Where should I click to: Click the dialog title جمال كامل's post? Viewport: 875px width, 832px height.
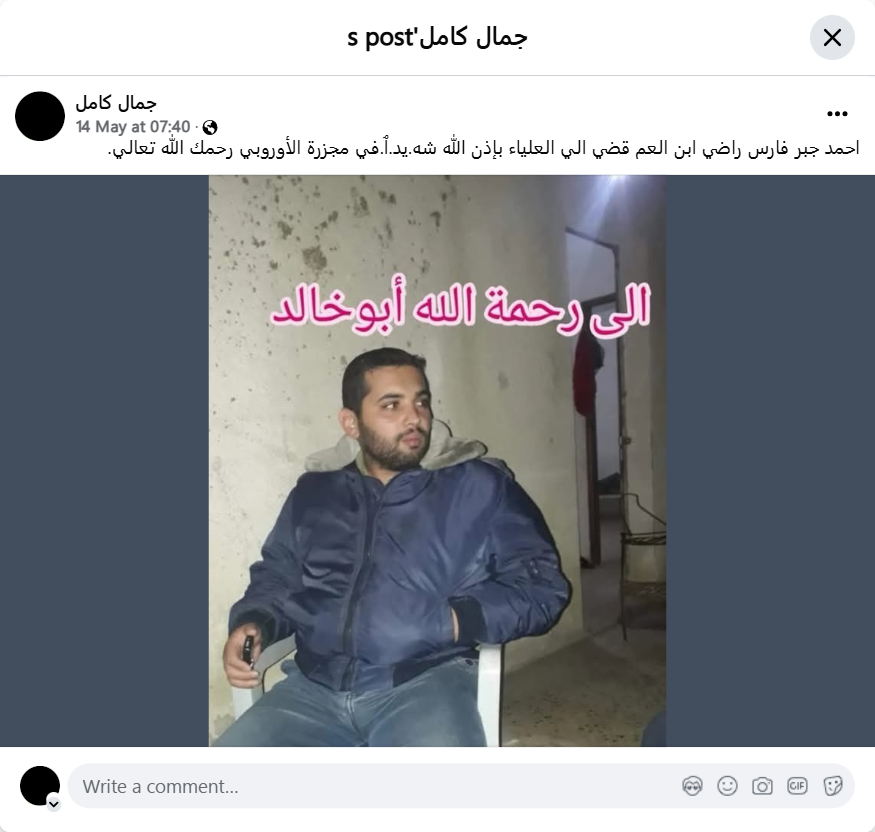point(437,37)
